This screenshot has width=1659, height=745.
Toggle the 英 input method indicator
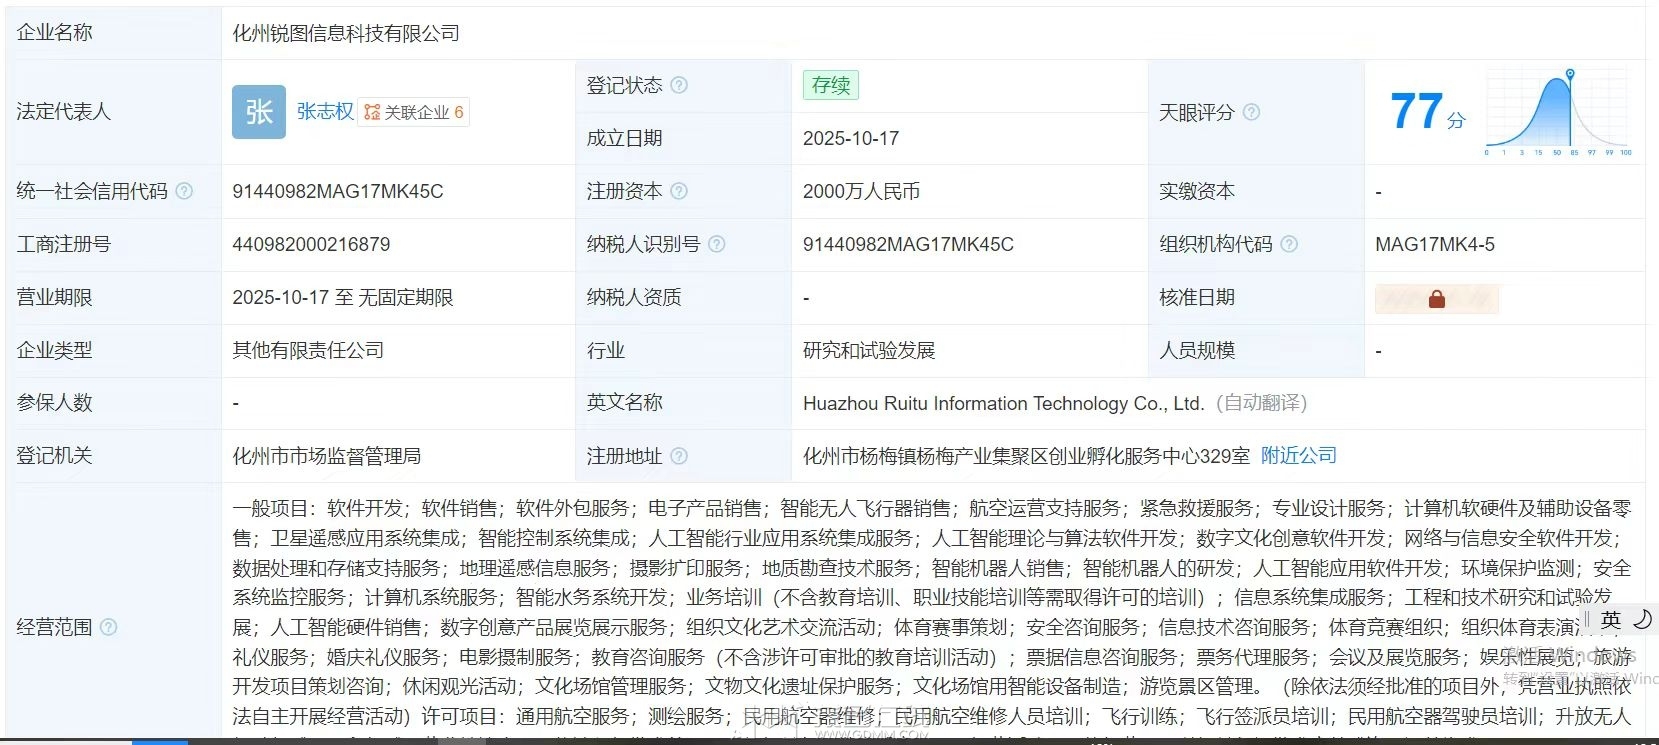click(x=1610, y=620)
